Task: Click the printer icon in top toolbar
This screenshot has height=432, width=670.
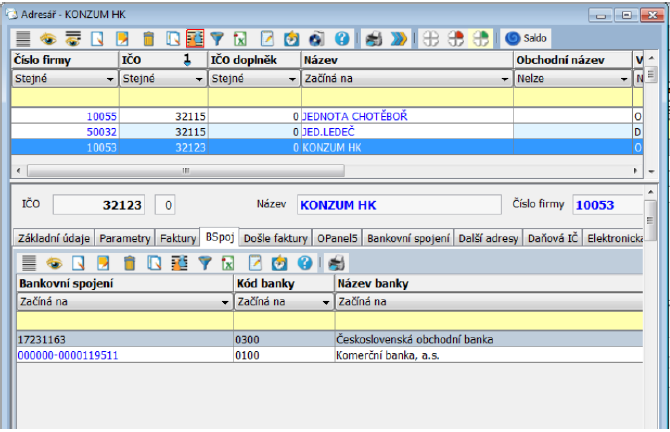Action: click(x=373, y=39)
